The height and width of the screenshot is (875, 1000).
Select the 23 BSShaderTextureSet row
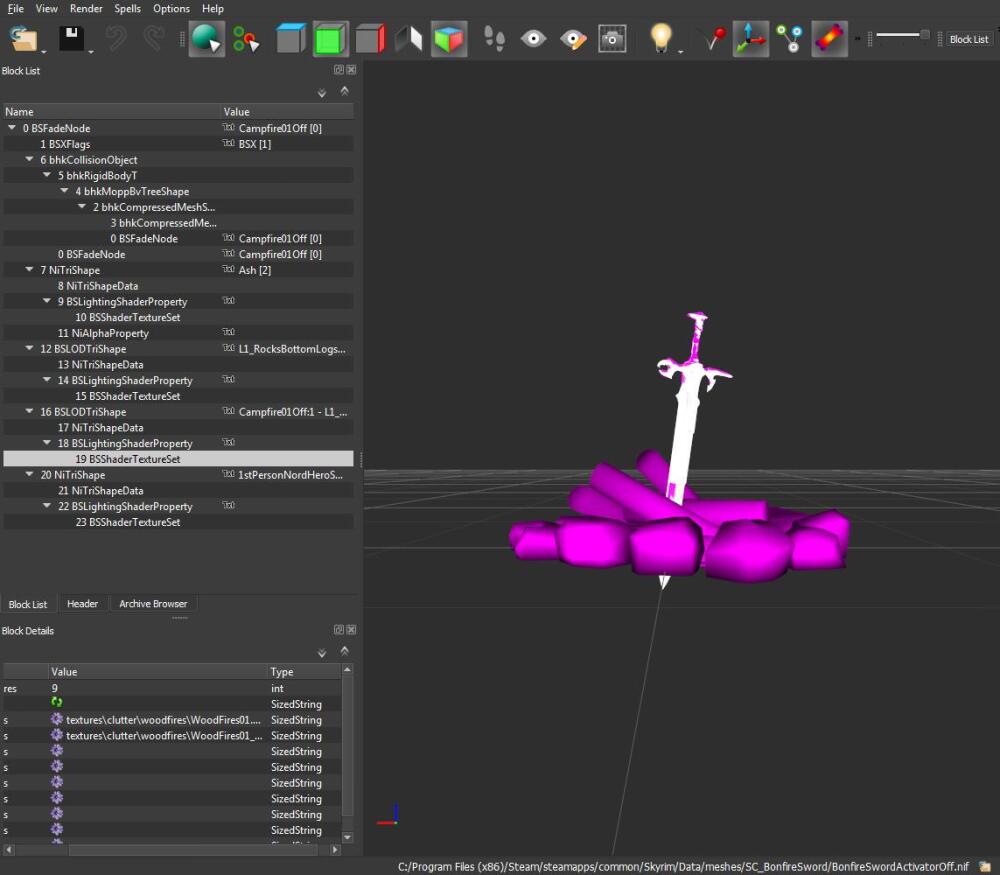tap(179, 522)
